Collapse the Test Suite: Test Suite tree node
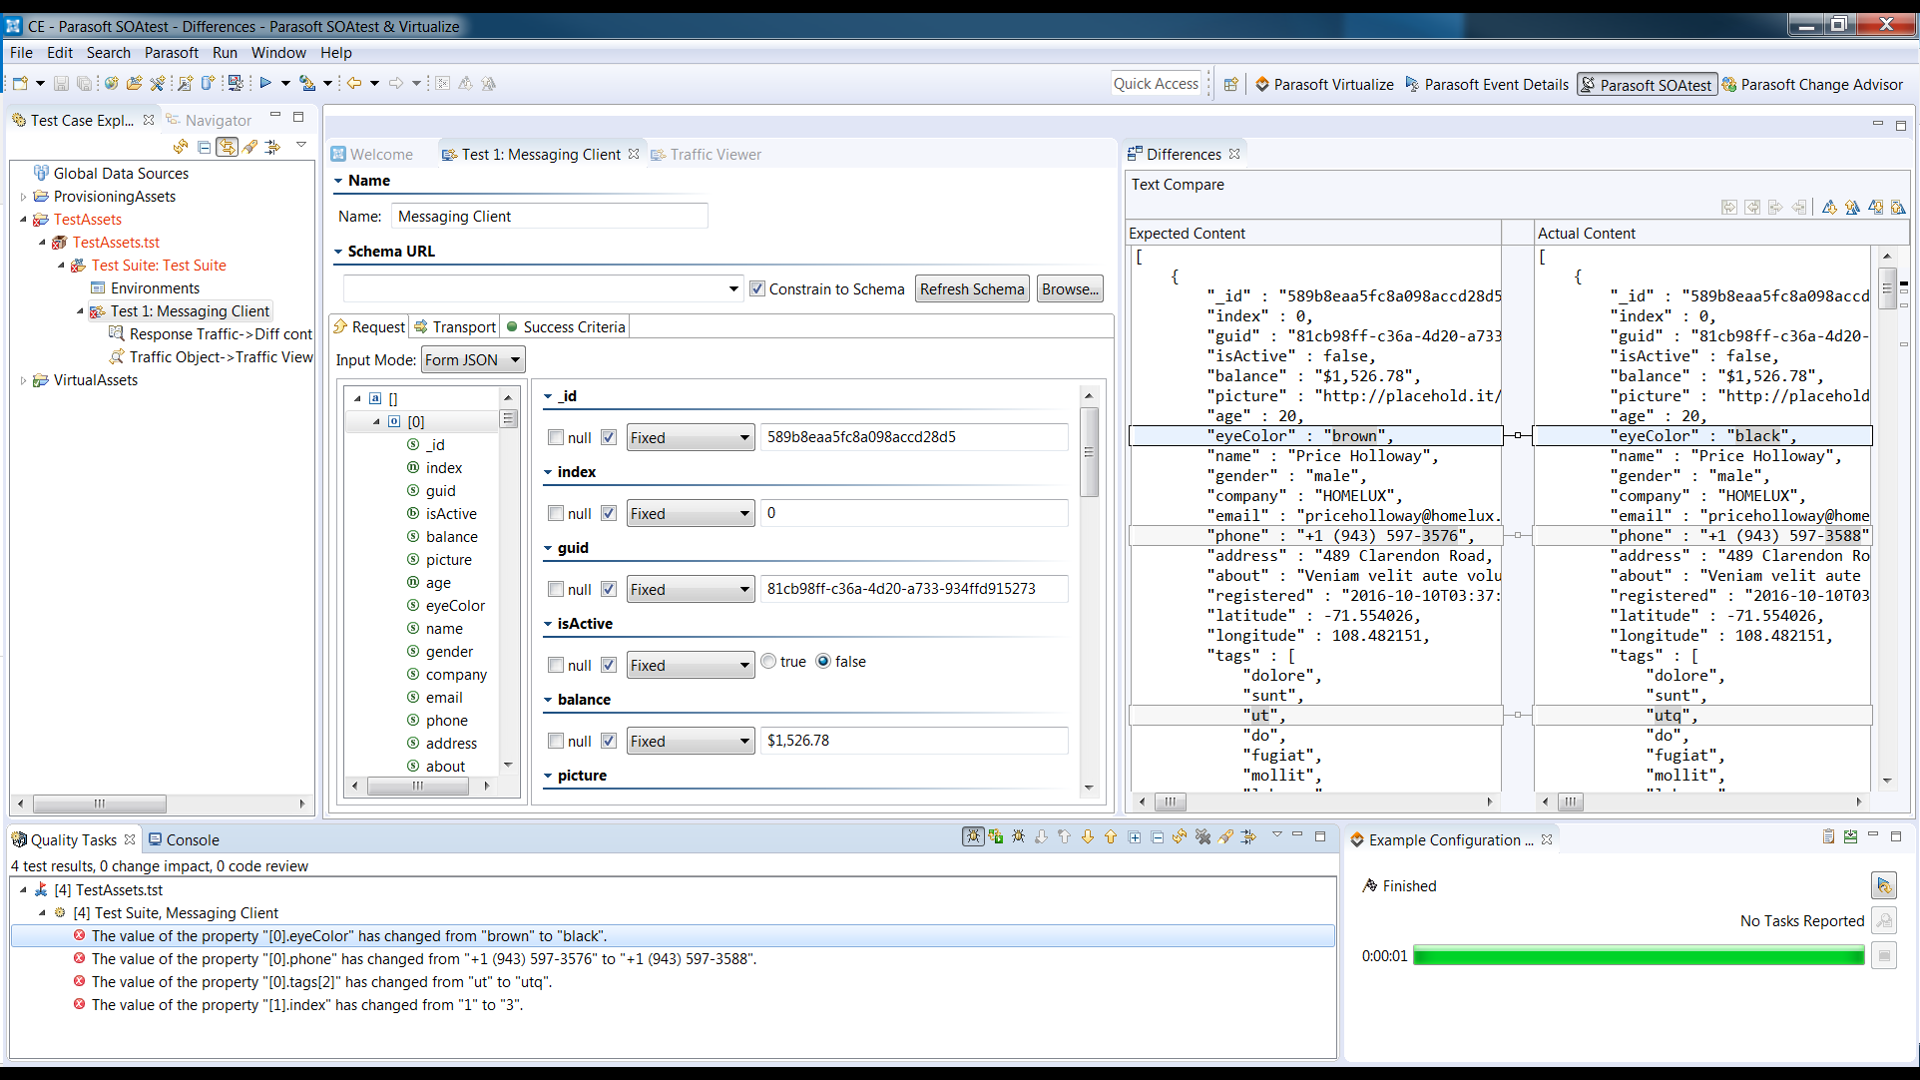This screenshot has width=1920, height=1080. (63, 265)
